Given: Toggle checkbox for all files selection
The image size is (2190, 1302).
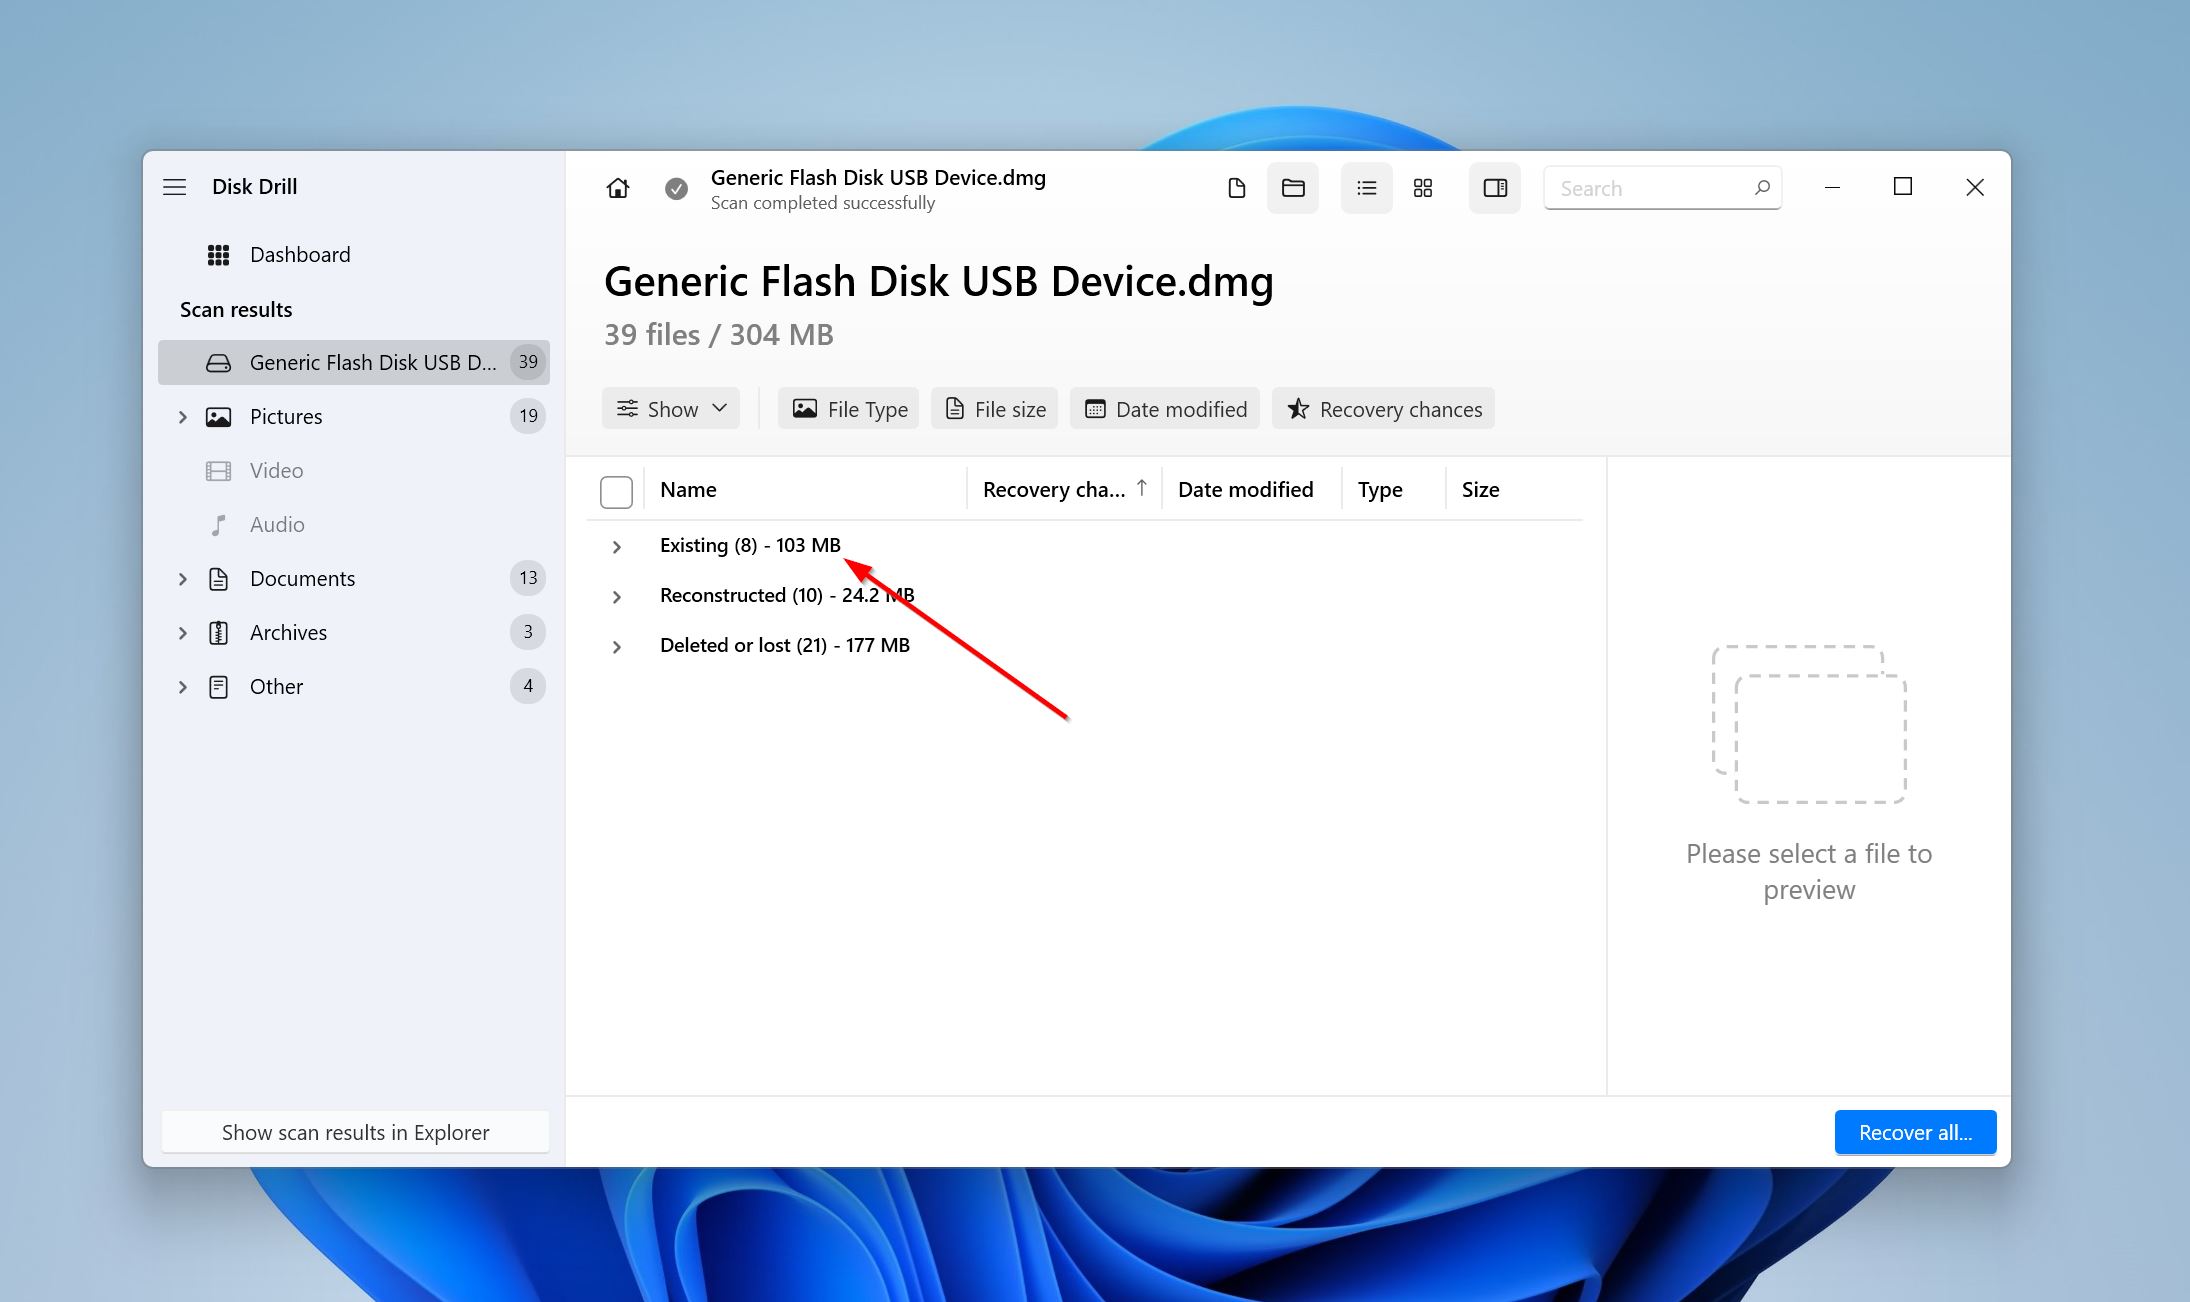Looking at the screenshot, I should click(x=617, y=488).
